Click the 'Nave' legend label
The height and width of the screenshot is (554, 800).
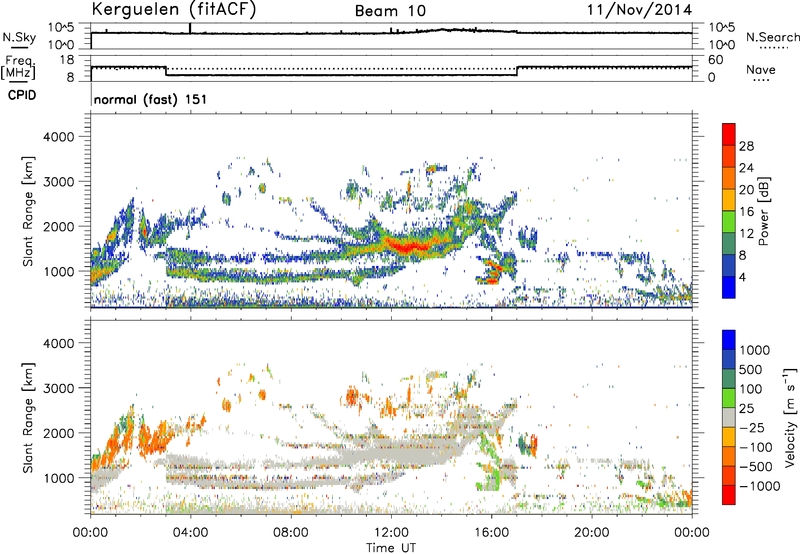[x=761, y=69]
